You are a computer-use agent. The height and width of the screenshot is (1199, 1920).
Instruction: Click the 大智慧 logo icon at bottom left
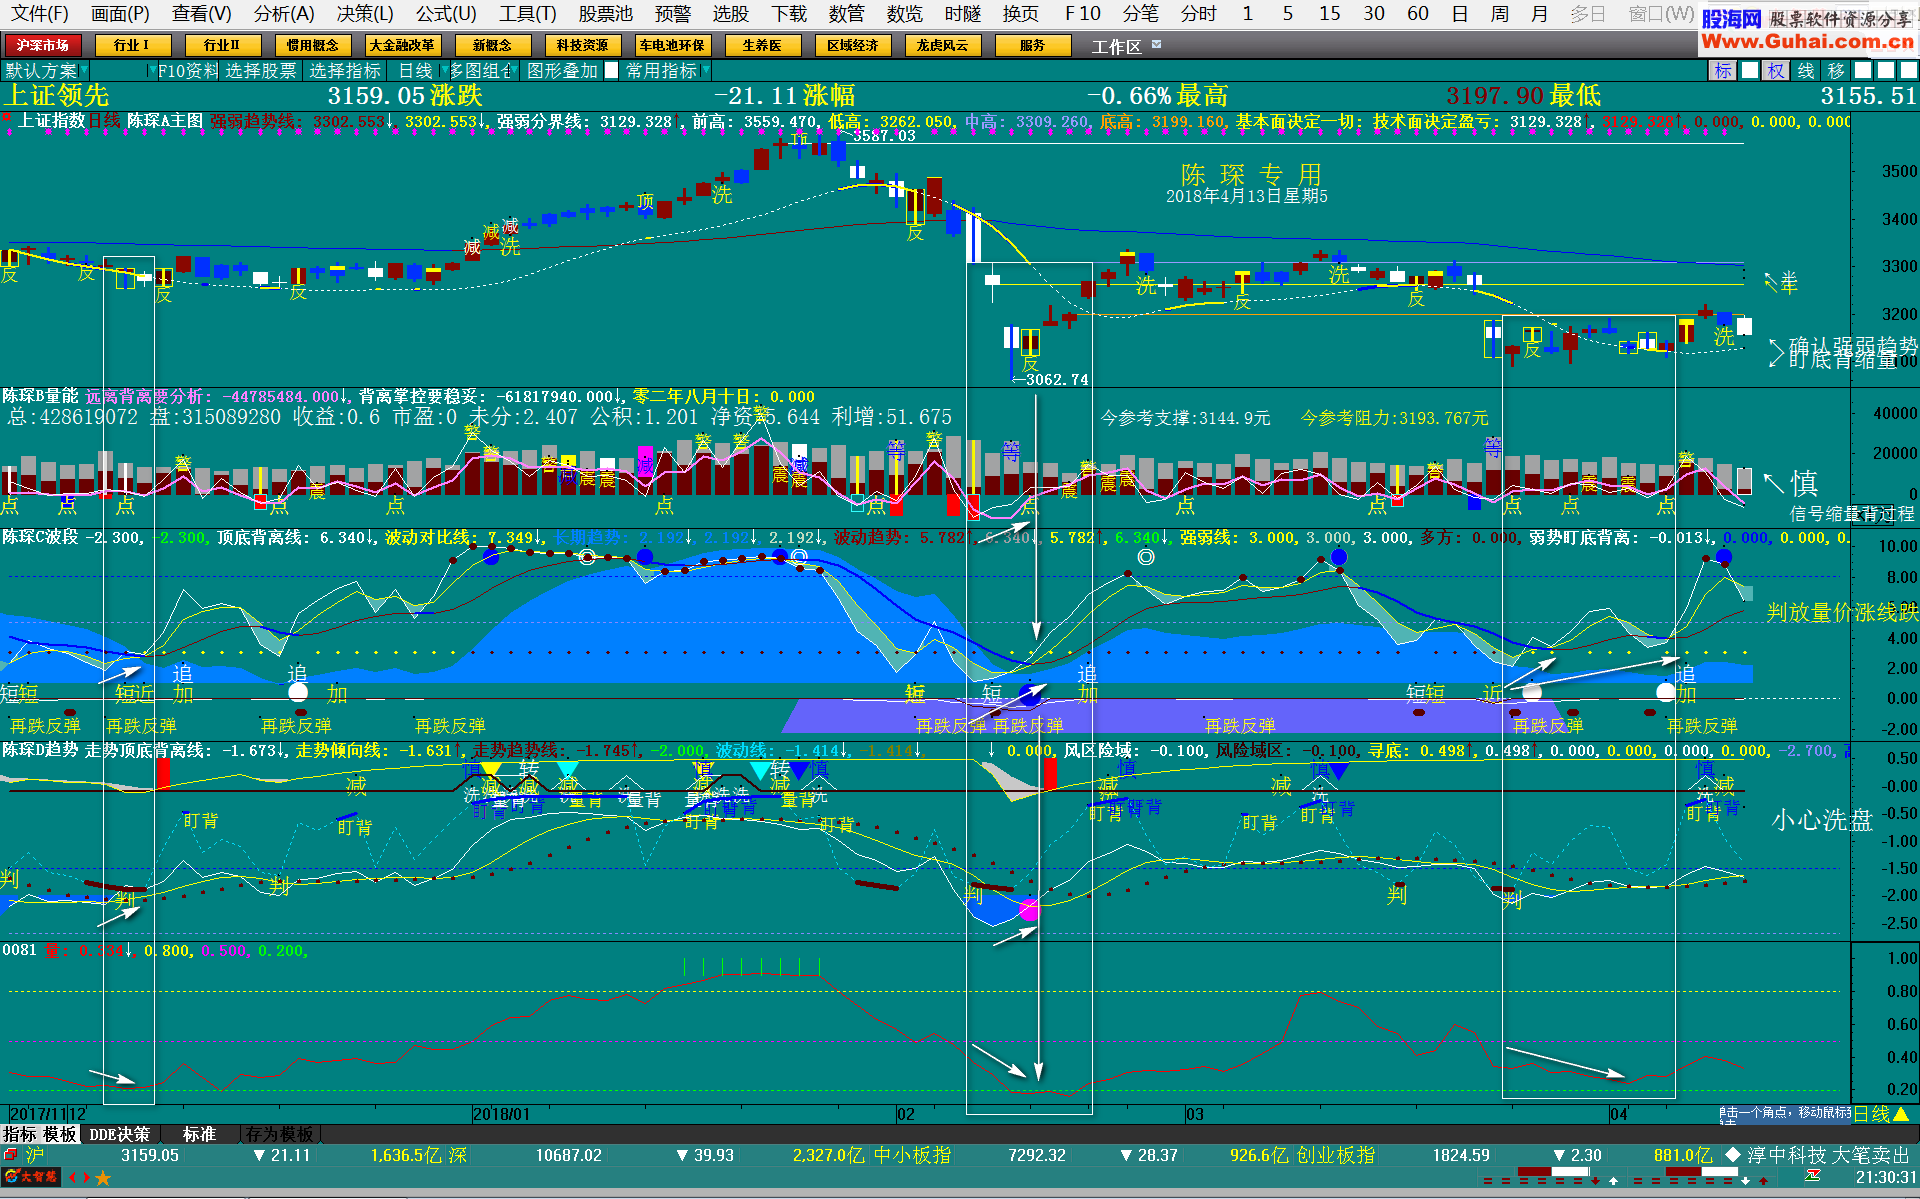point(30,1177)
